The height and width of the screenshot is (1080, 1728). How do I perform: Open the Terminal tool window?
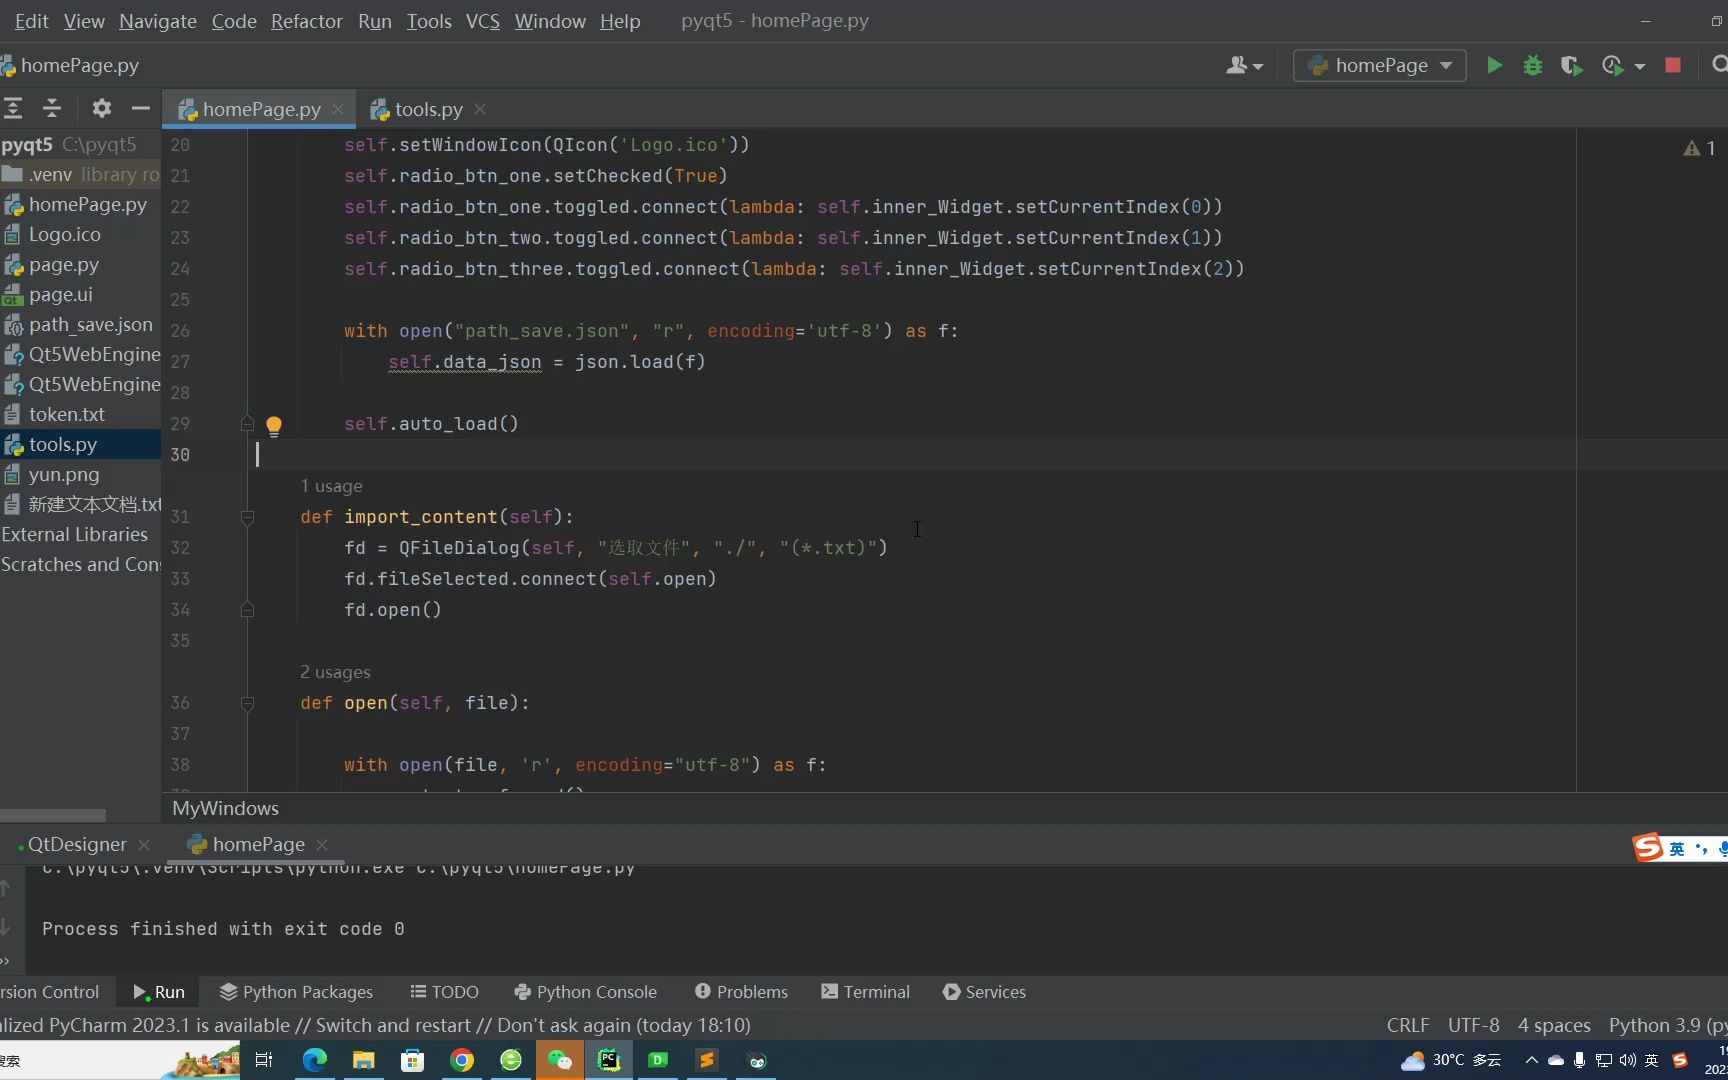tap(866, 992)
